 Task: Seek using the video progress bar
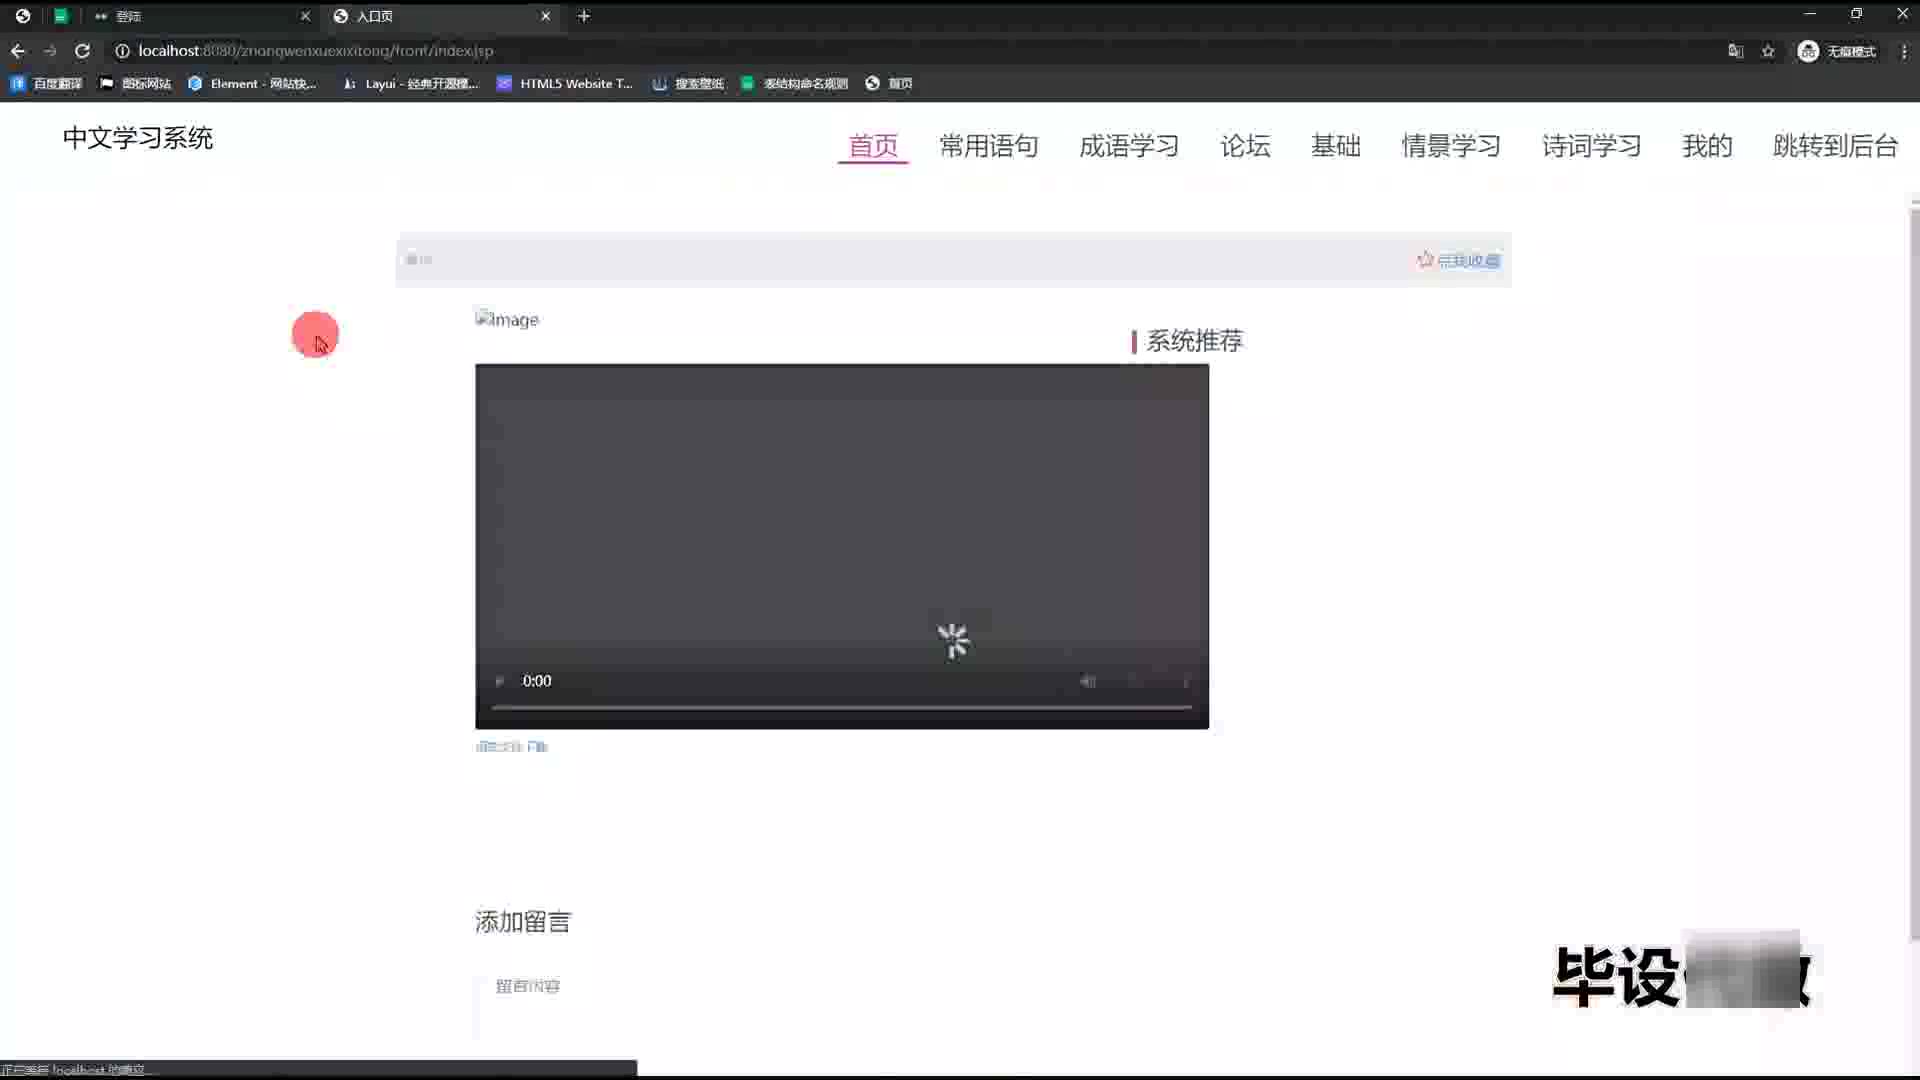coord(841,707)
